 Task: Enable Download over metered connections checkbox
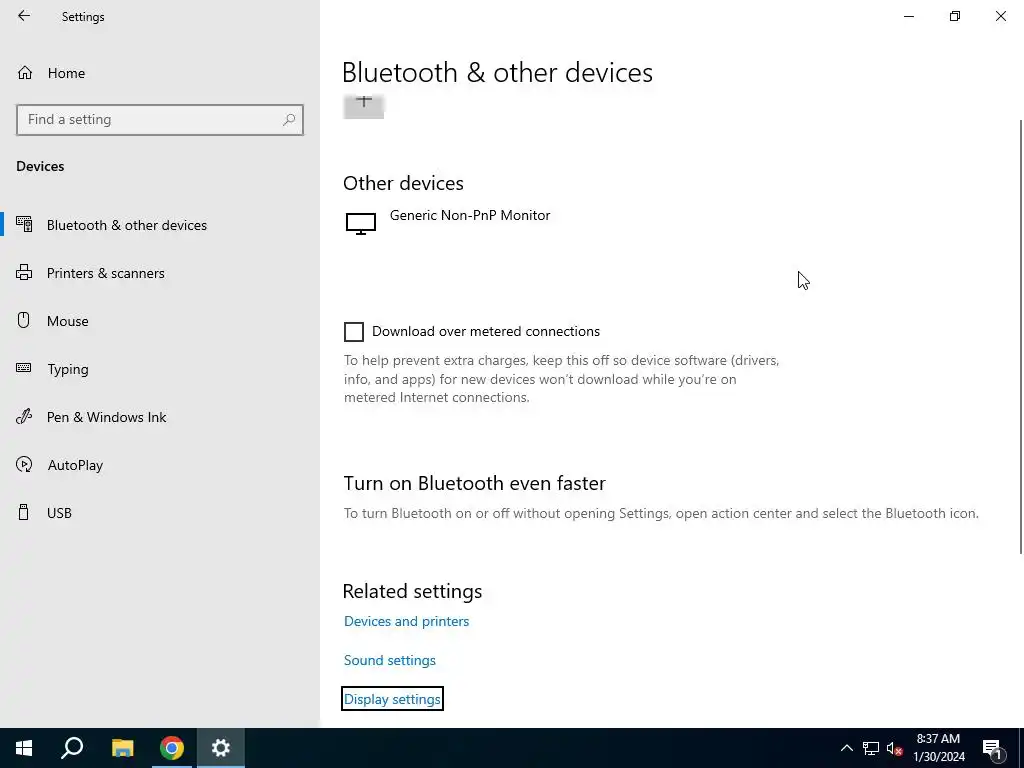[354, 332]
